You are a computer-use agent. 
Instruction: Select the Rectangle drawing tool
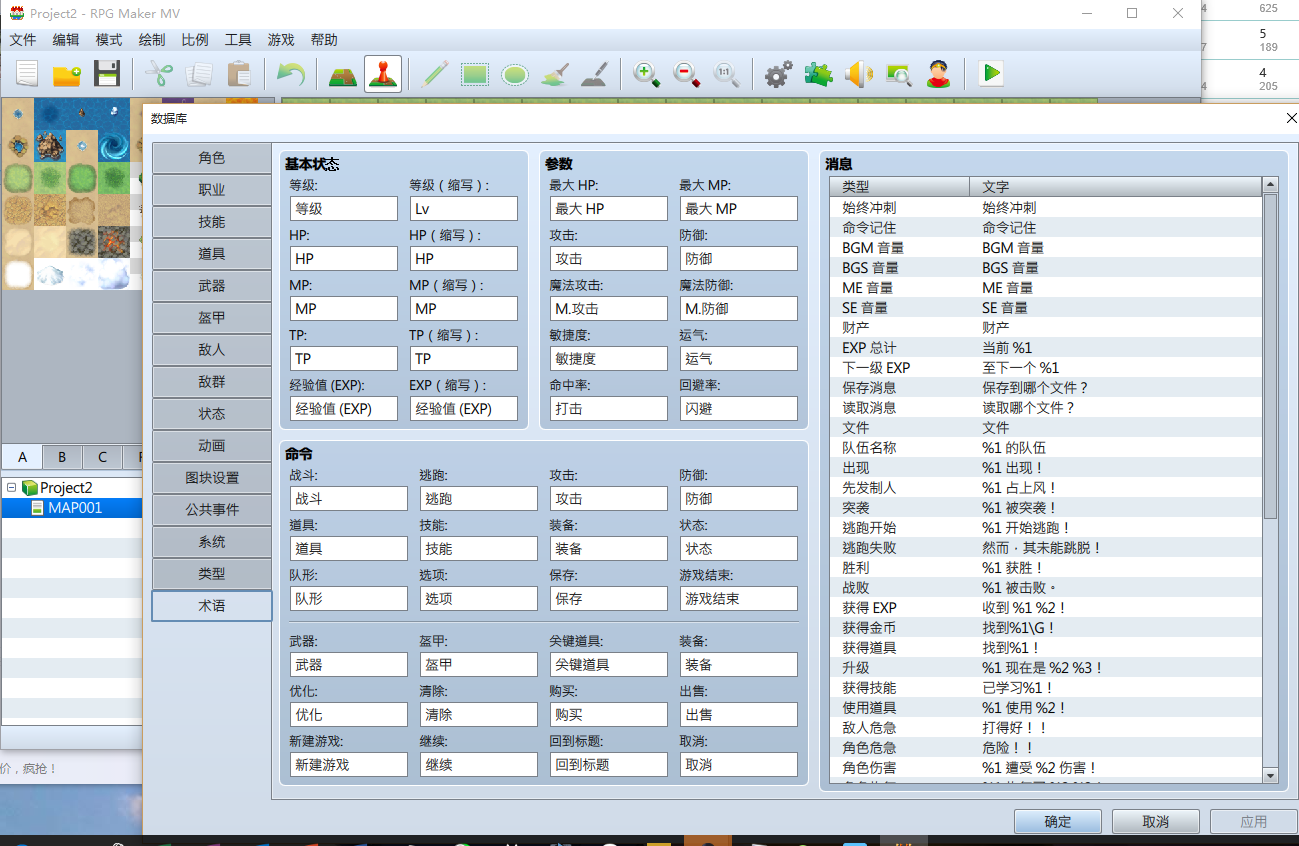click(x=475, y=74)
